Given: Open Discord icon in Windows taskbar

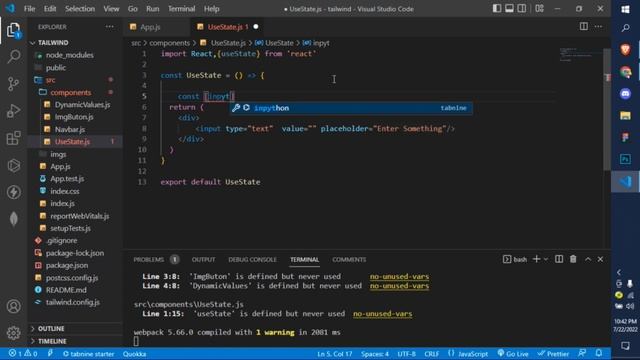Looking at the screenshot, I should [625, 93].
